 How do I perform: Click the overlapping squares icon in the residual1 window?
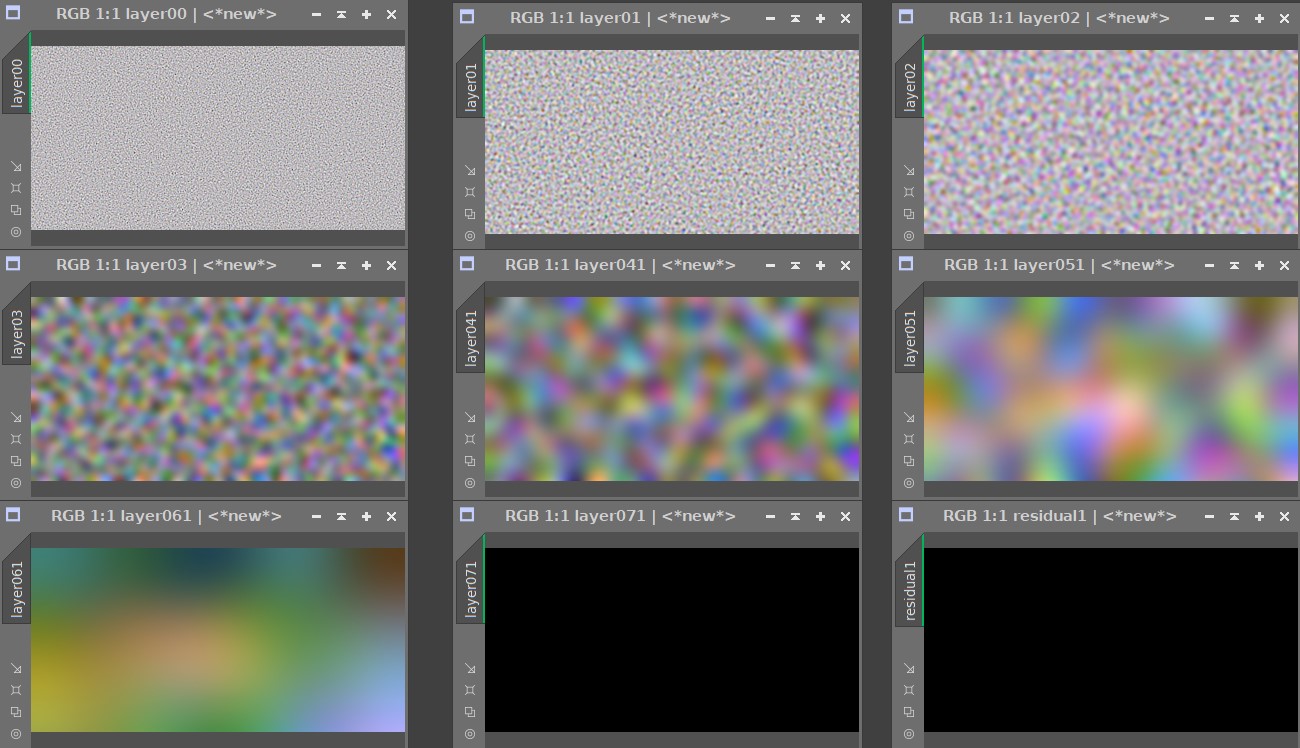point(909,712)
